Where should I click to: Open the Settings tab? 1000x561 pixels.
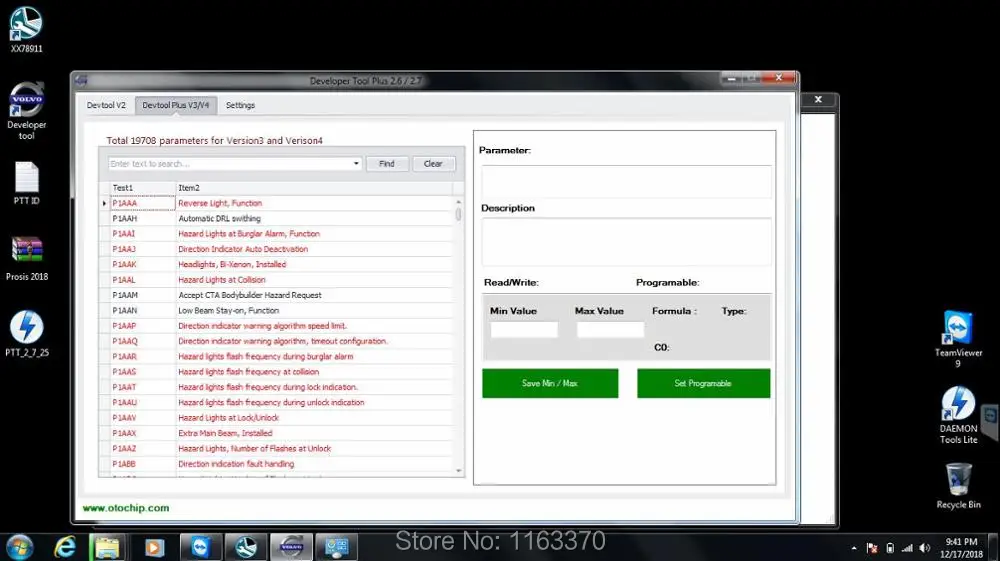240,105
